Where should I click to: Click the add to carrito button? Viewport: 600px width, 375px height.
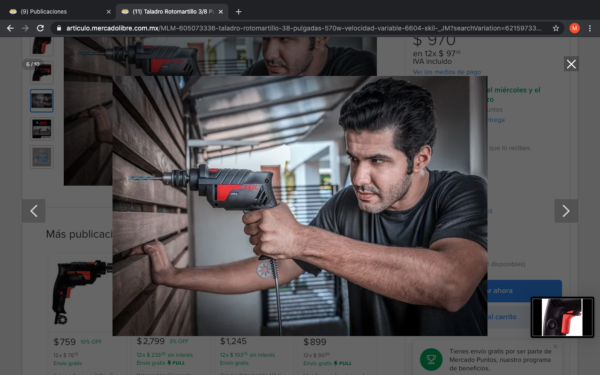(x=509, y=317)
